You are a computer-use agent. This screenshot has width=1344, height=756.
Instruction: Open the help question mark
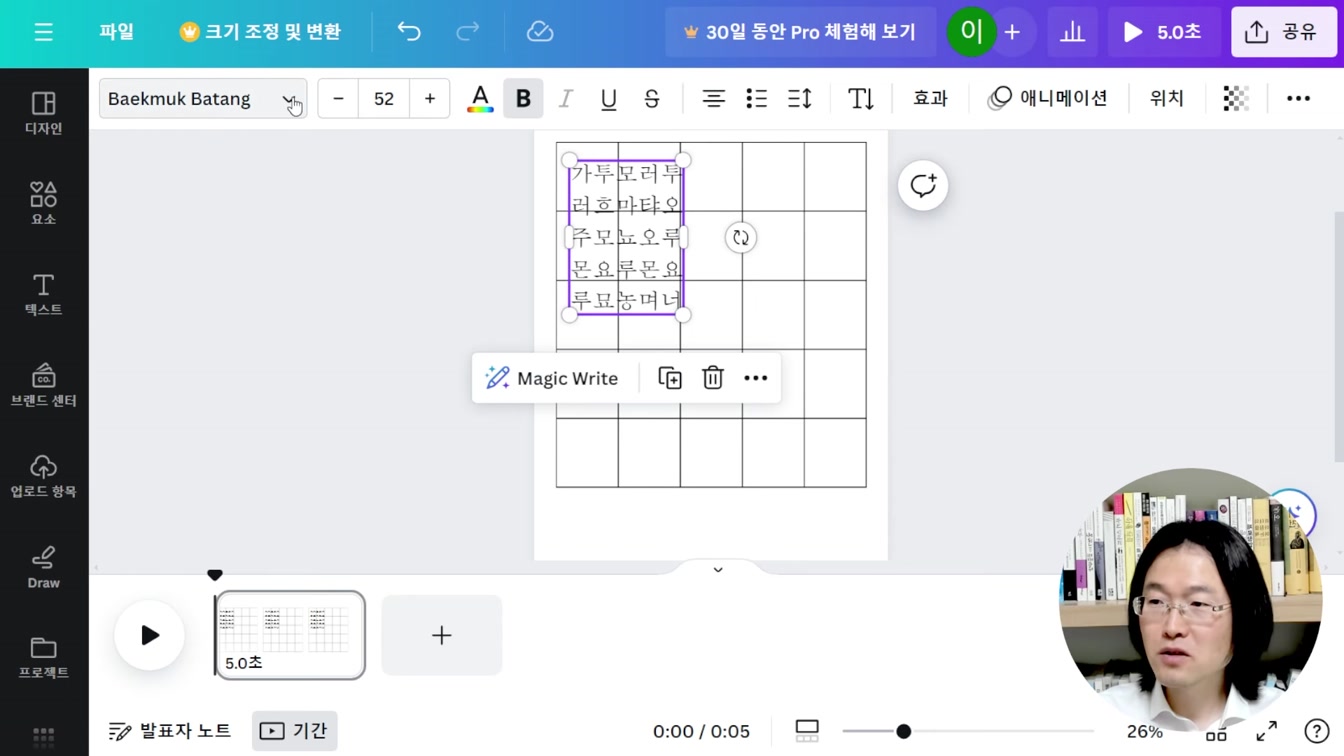pos(1317,731)
